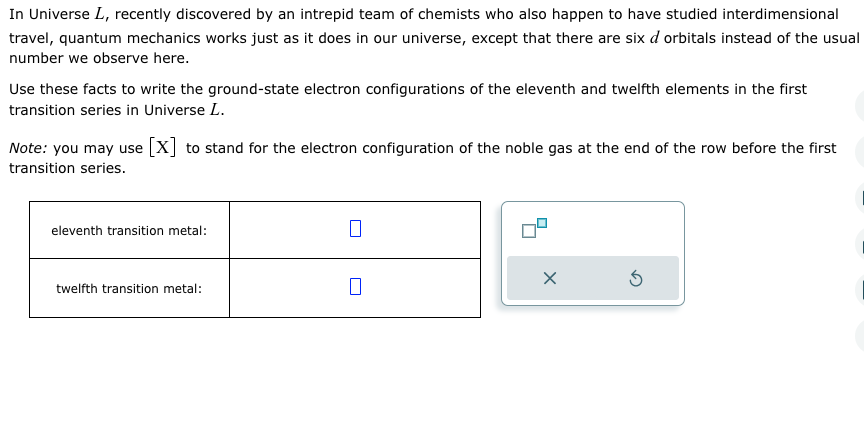The width and height of the screenshot is (864, 440).
Task: Click the circular undo arrow icon
Action: [x=635, y=279]
